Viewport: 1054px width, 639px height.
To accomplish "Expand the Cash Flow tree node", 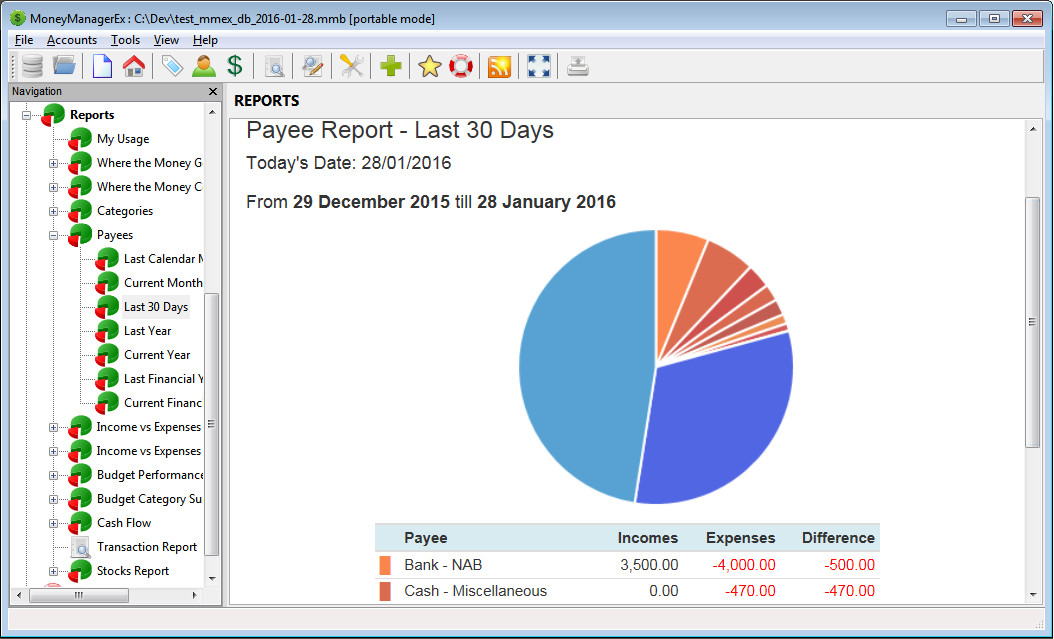I will [53, 523].
